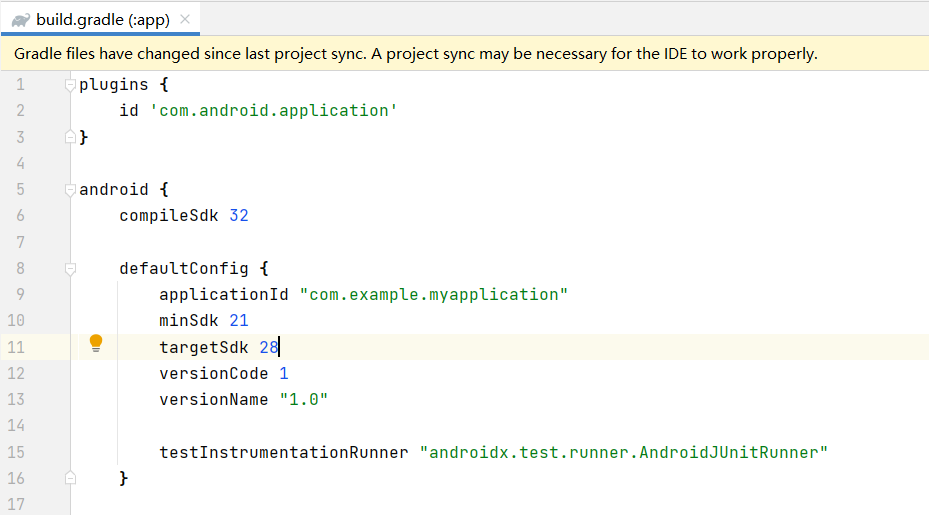Select the build.gradle (:app) tab
Viewport: 929px width, 515px height.
pyautogui.click(x=101, y=20)
